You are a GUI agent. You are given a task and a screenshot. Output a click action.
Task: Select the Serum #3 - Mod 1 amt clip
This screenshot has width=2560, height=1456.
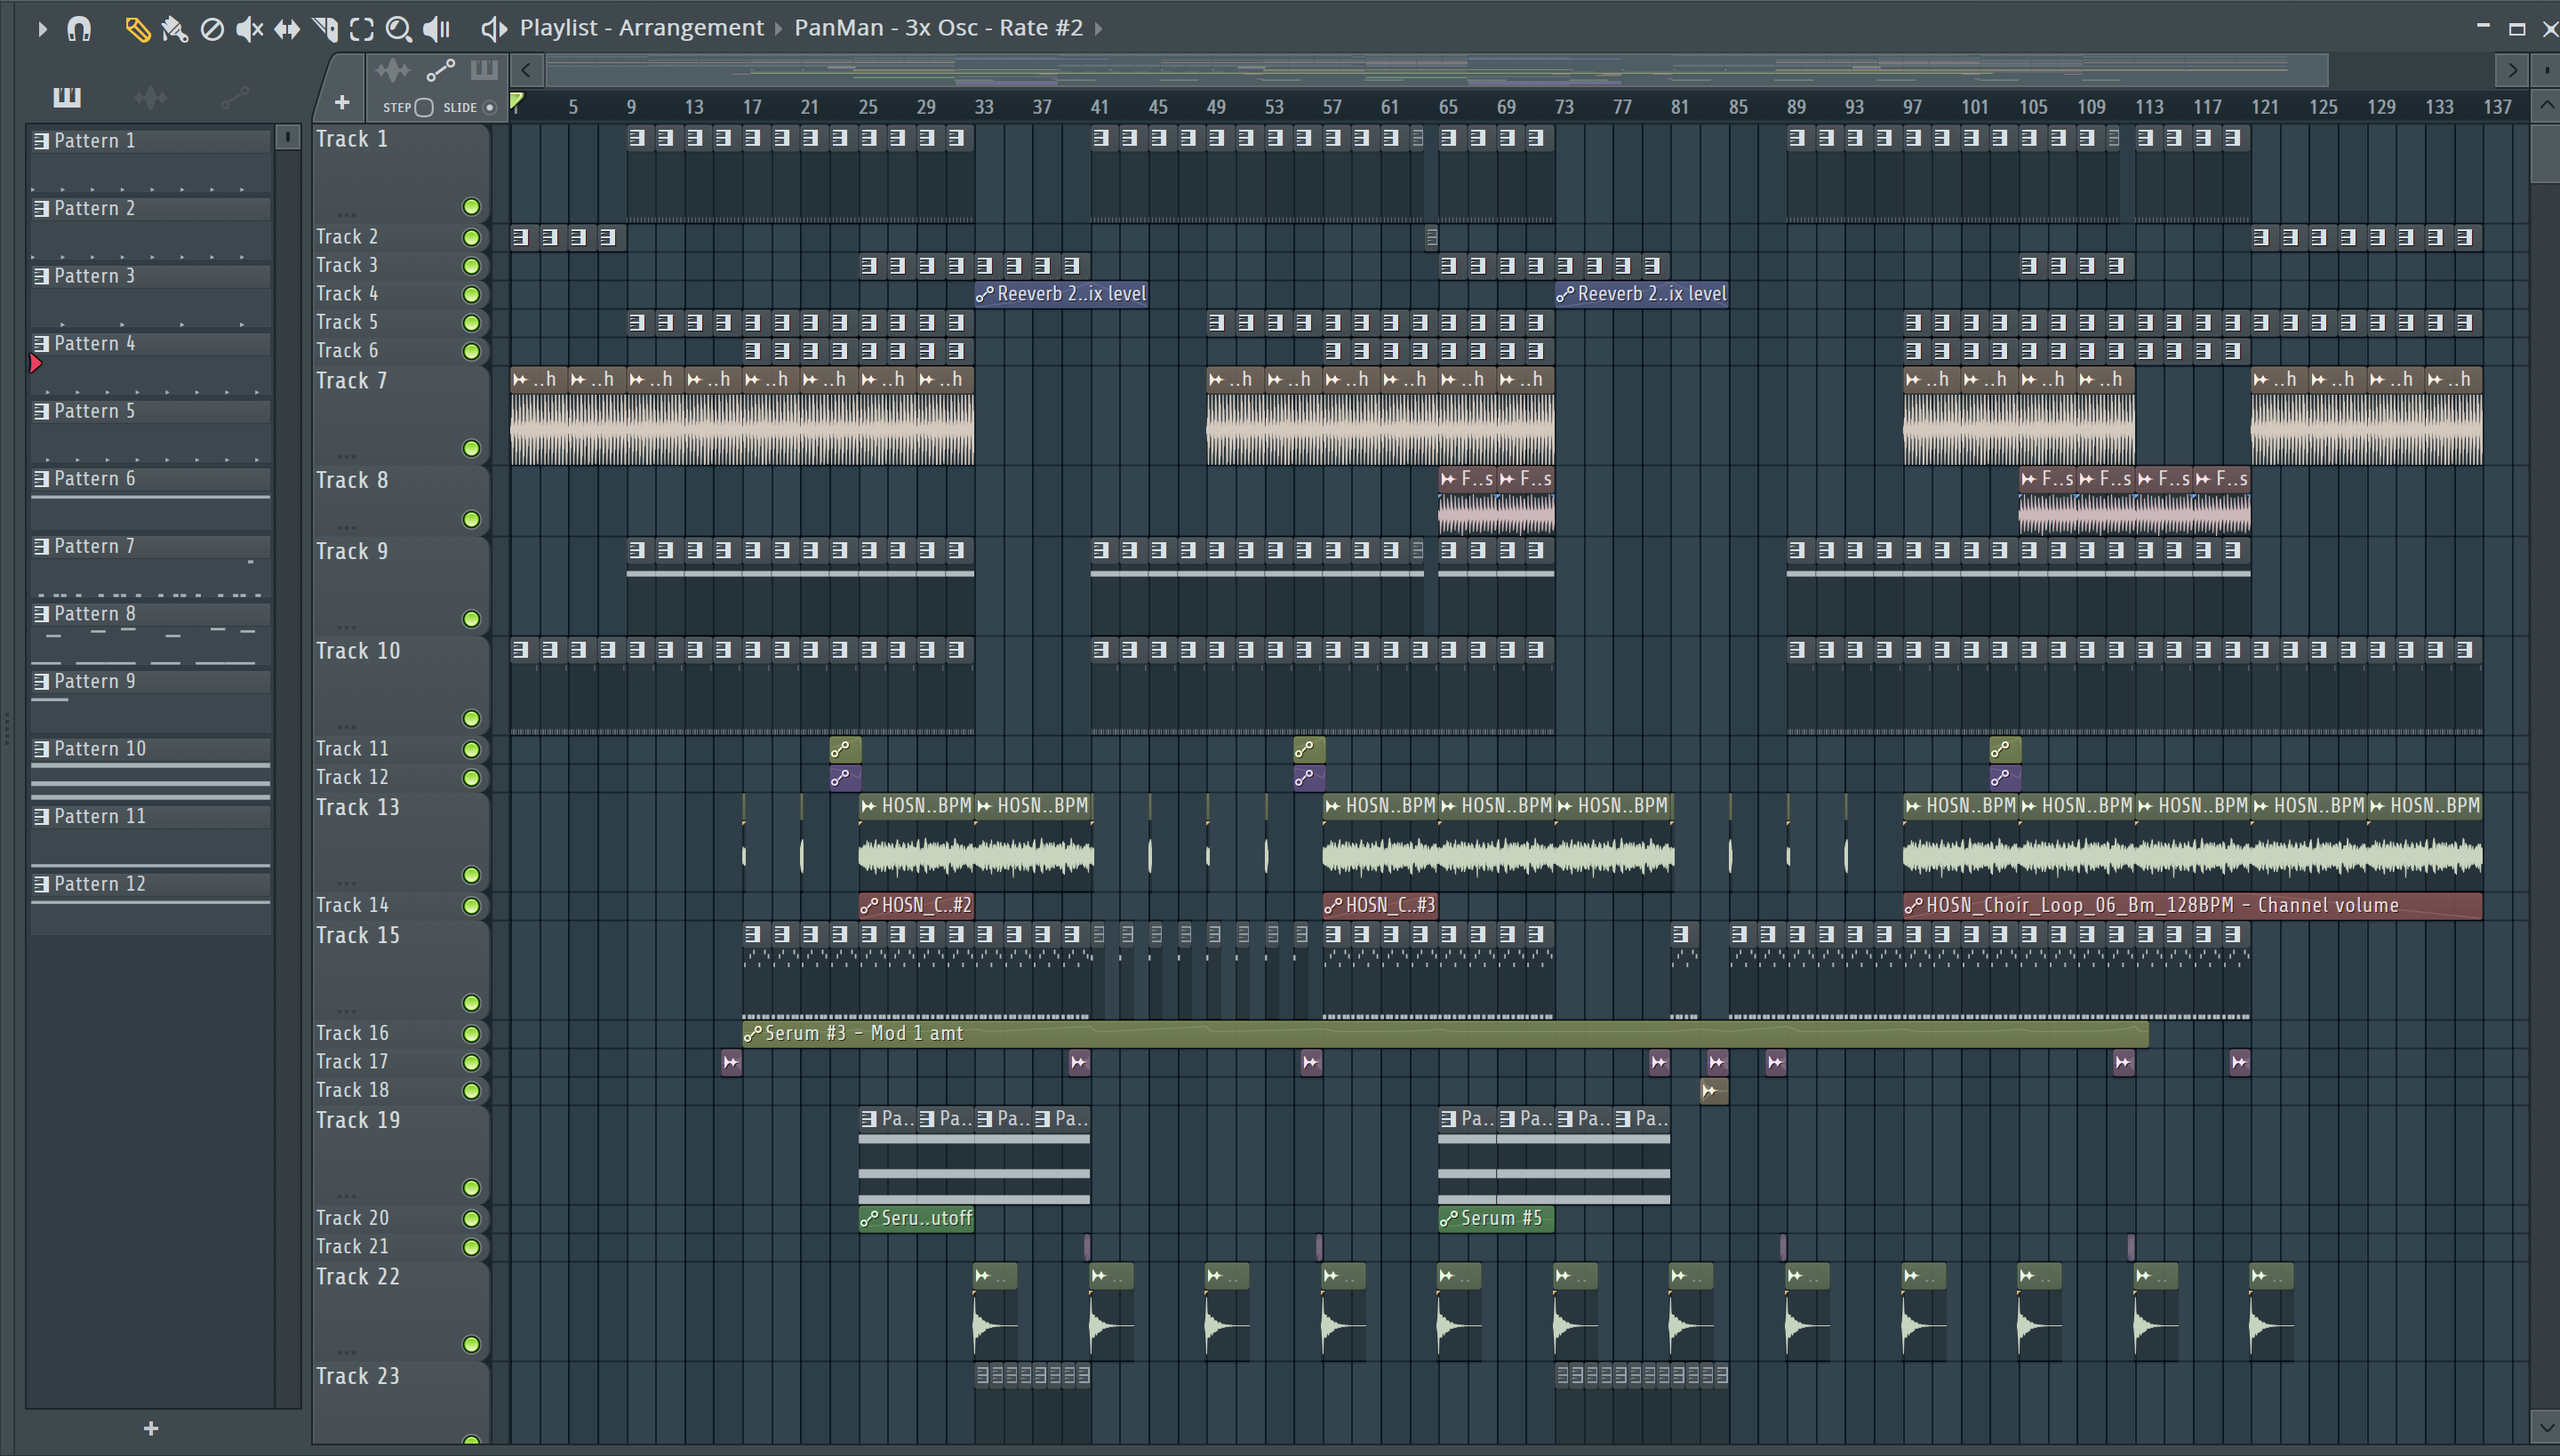1445,1034
